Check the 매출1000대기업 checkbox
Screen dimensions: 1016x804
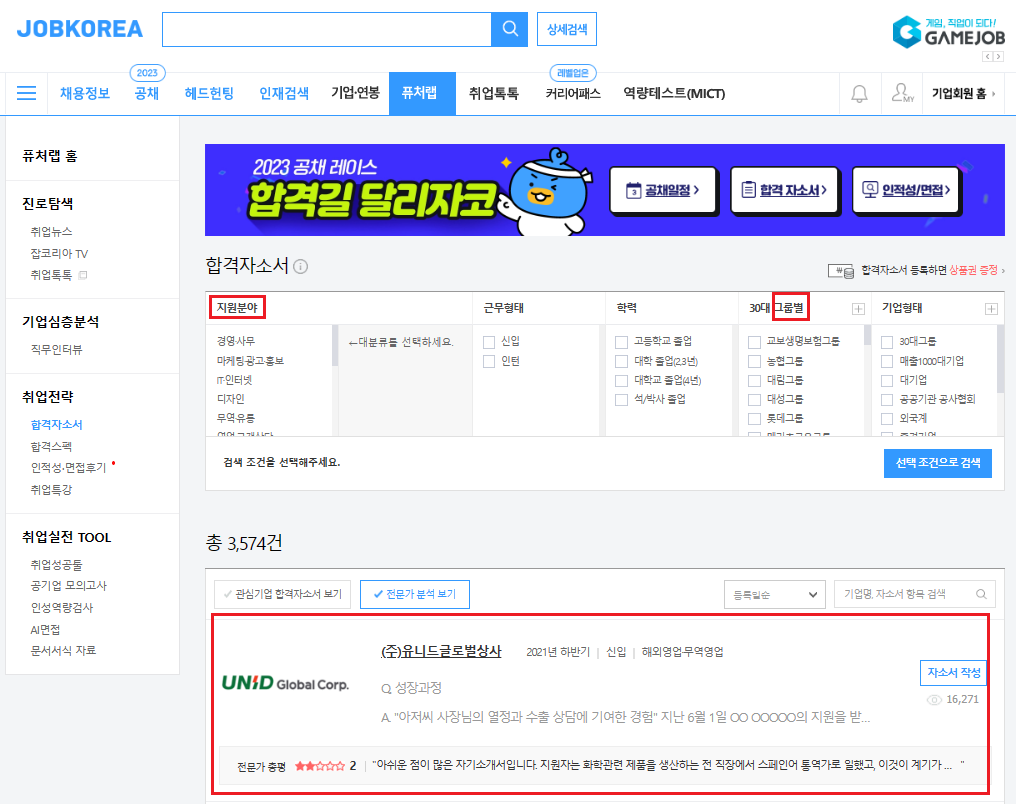coord(887,362)
